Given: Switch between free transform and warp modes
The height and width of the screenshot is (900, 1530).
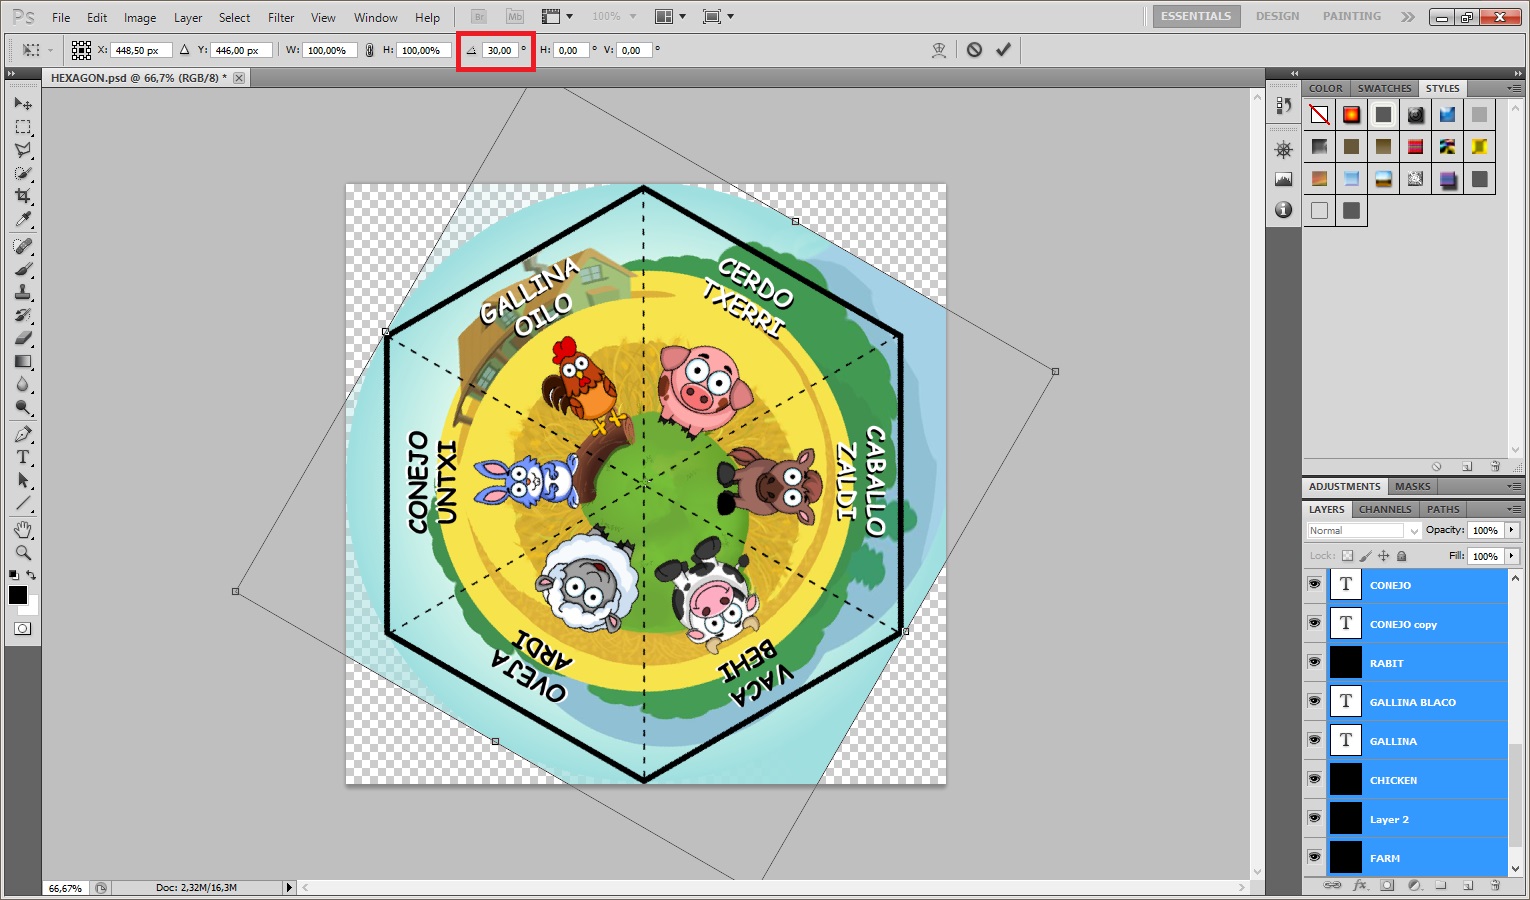Looking at the screenshot, I should (x=938, y=50).
